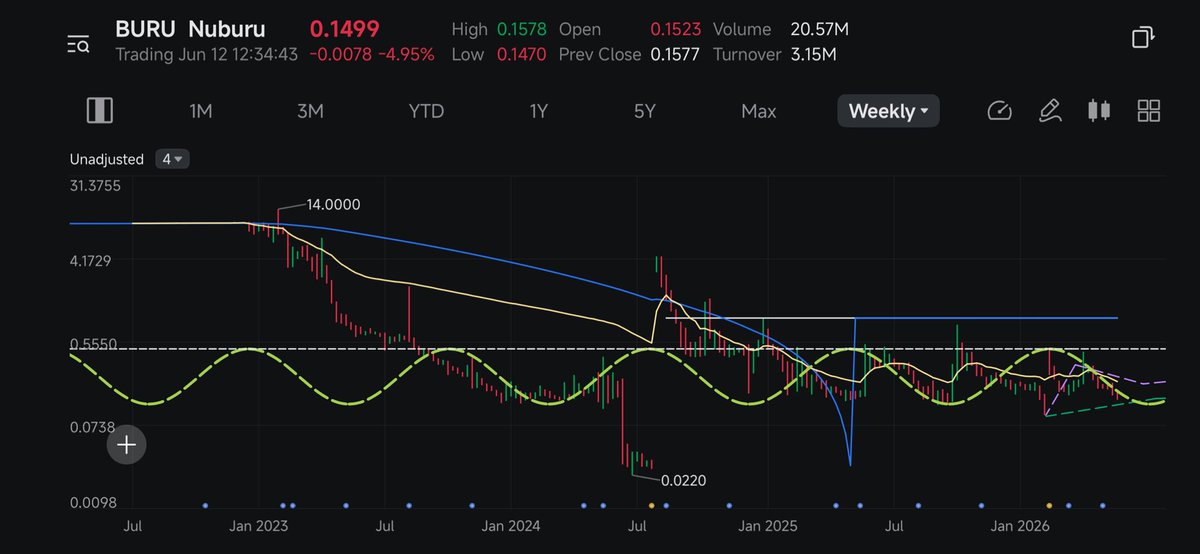Tap the Low value 0.1470

click(x=522, y=54)
